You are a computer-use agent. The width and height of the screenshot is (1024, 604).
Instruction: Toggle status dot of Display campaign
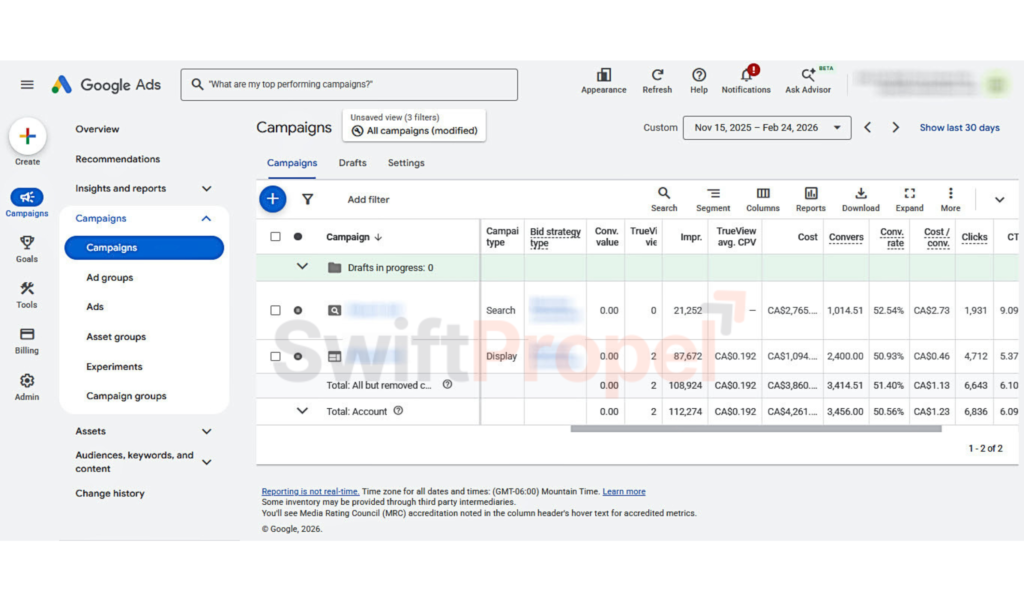pyautogui.click(x=298, y=356)
